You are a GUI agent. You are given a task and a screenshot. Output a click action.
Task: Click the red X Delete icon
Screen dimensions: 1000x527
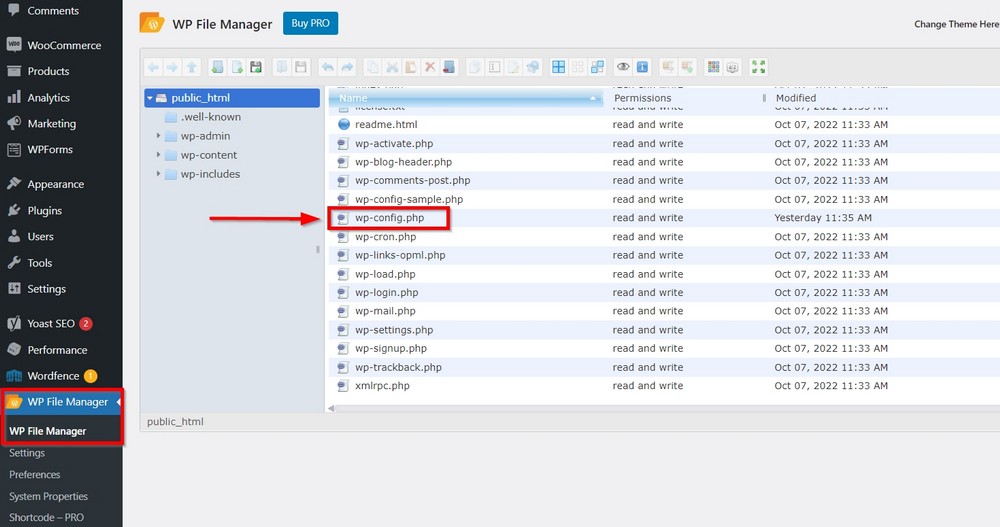[430, 67]
